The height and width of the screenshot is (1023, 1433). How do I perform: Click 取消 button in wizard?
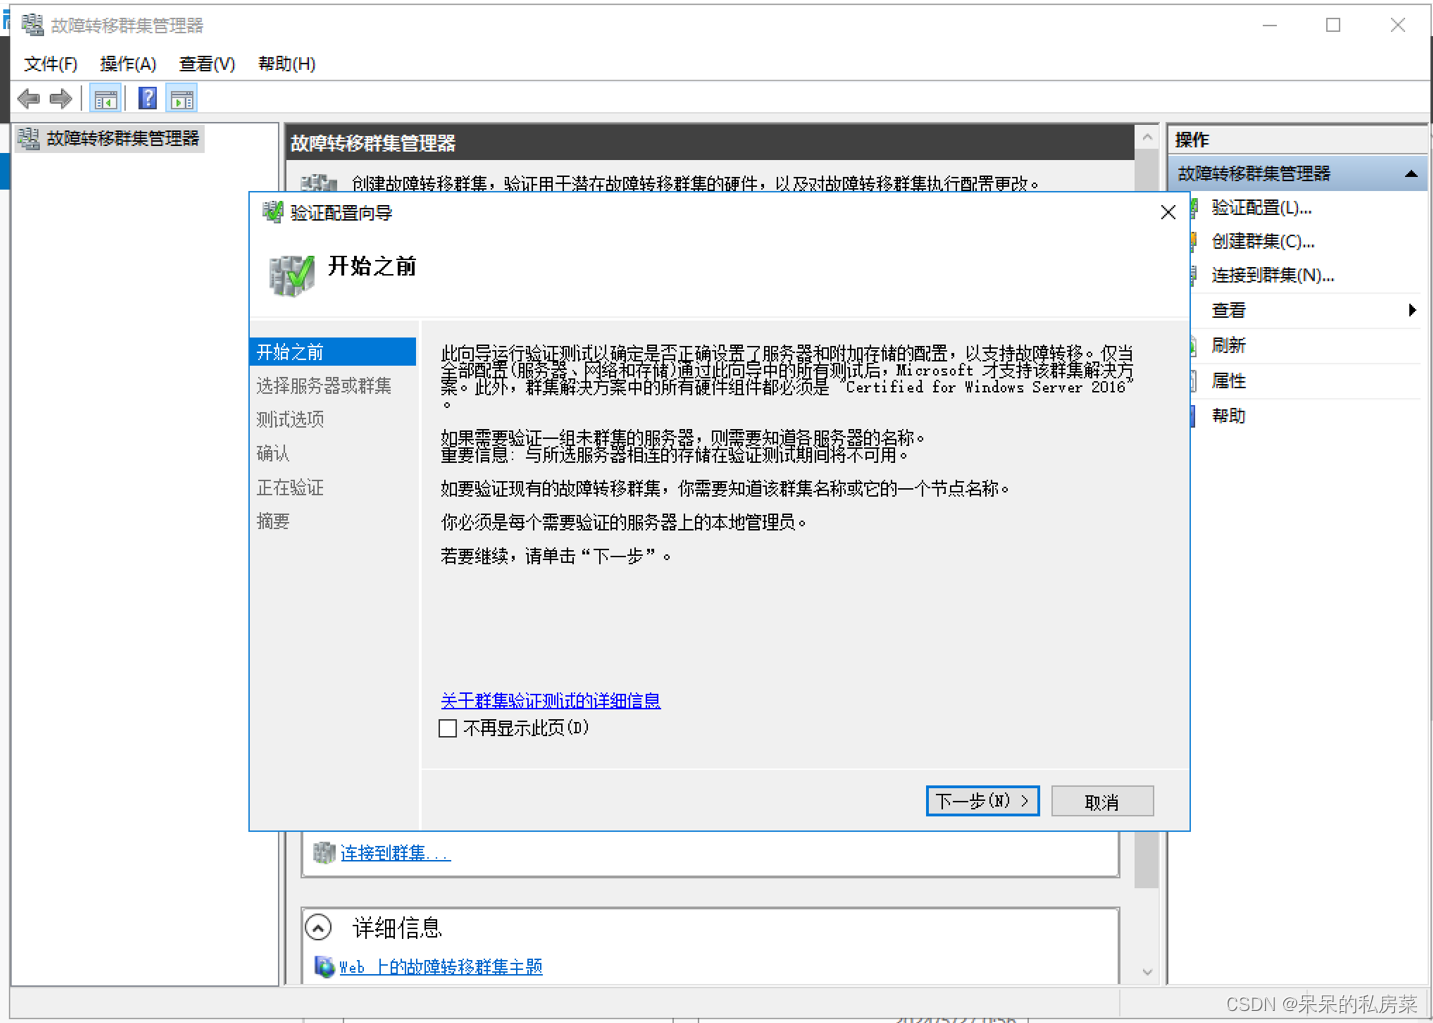coord(1102,801)
